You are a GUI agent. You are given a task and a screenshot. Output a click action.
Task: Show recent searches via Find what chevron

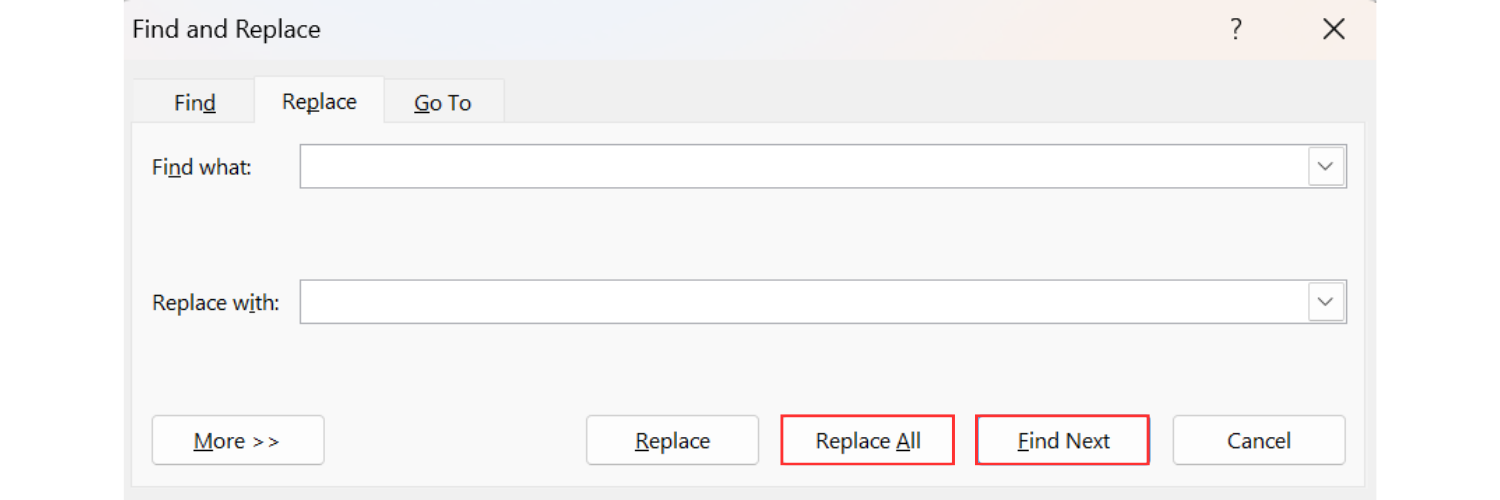pos(1326,166)
